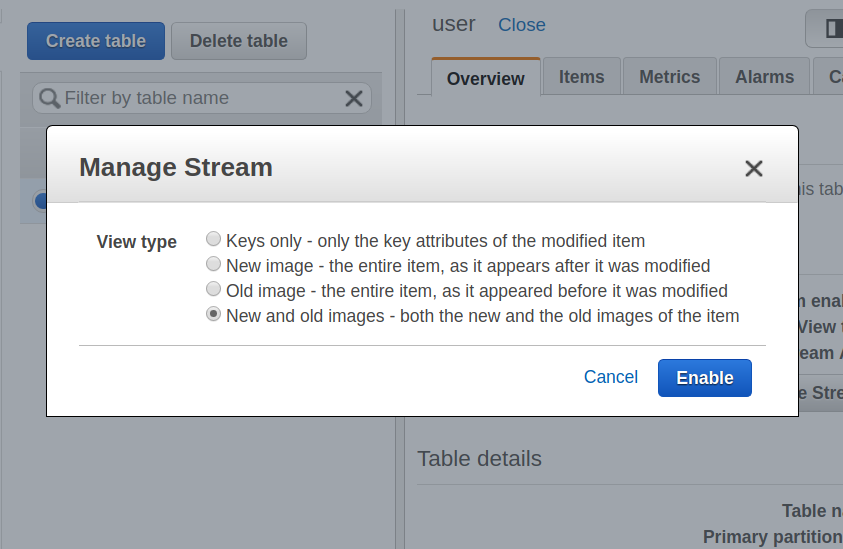Image resolution: width=843 pixels, height=549 pixels.
Task: Select New and old images option
Action: pyautogui.click(x=213, y=315)
